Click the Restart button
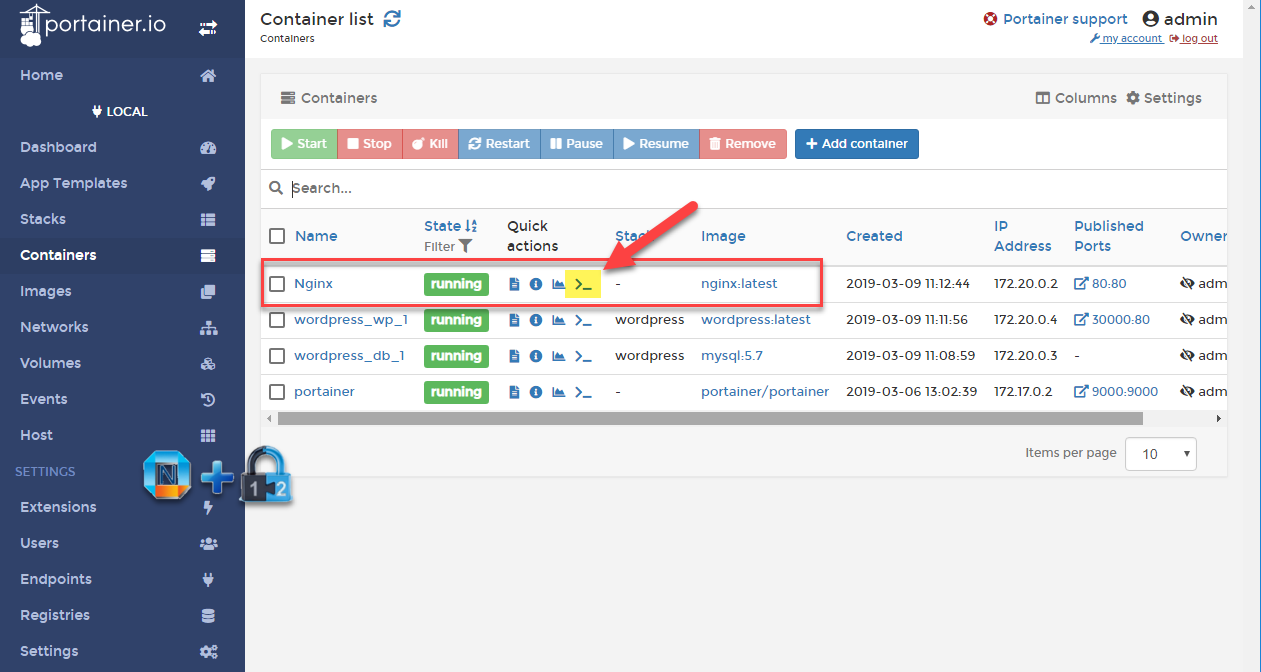This screenshot has width=1261, height=672. (x=499, y=144)
